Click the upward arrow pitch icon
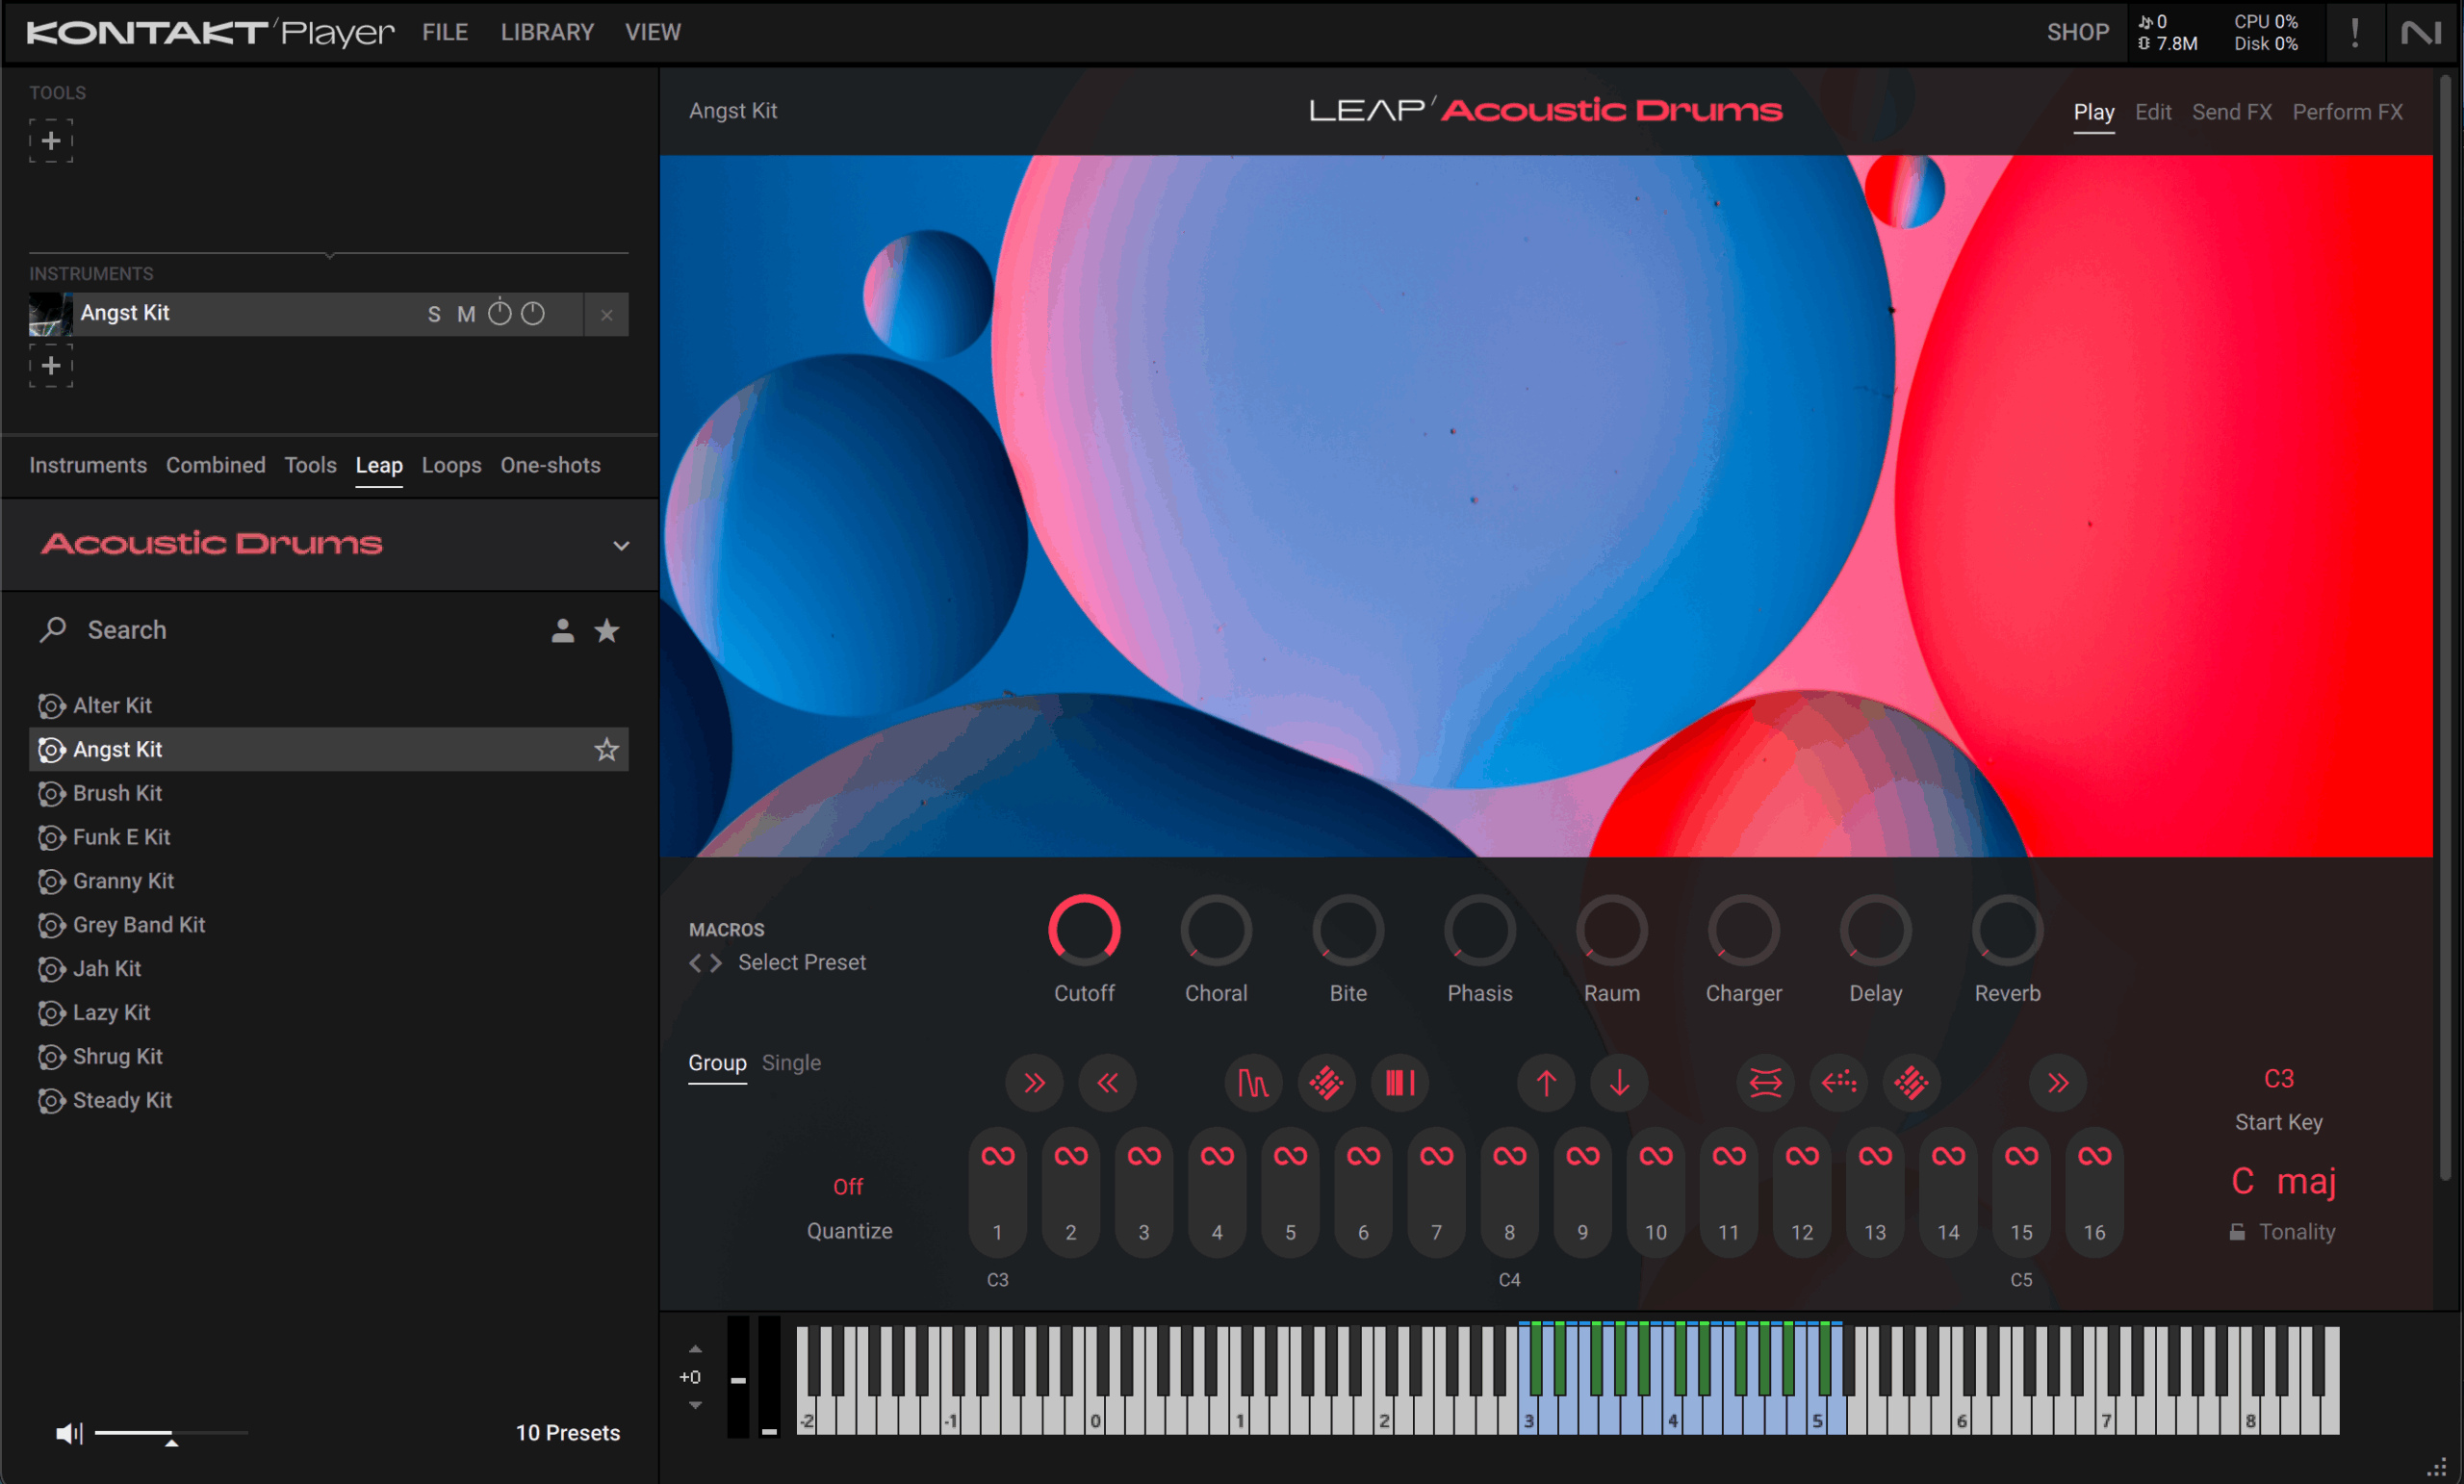2464x1484 pixels. 1546,1083
